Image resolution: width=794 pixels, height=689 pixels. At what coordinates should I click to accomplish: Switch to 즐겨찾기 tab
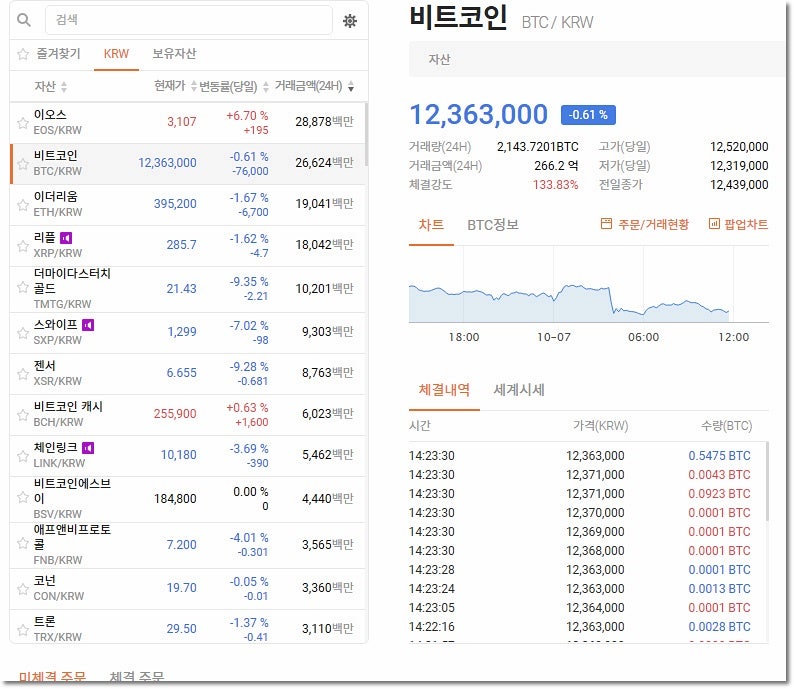tap(58, 54)
